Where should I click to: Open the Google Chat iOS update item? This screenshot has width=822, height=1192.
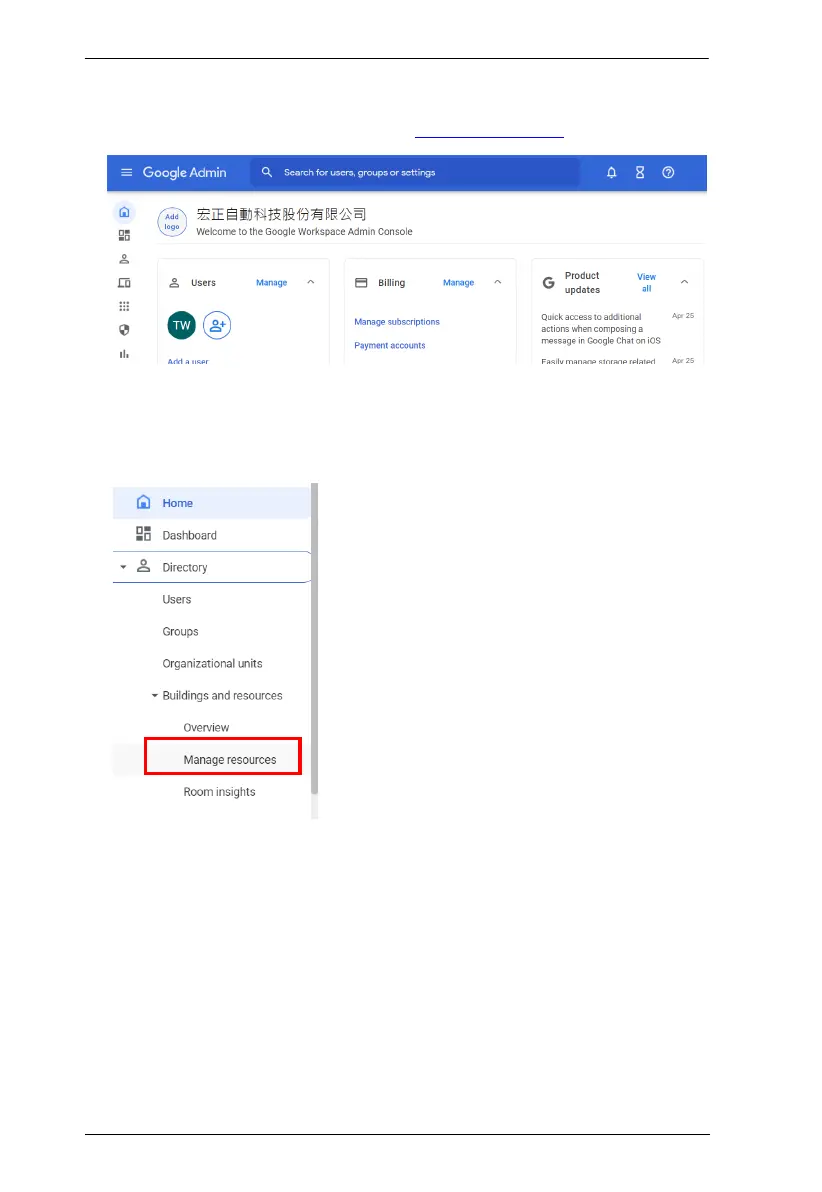pos(601,329)
